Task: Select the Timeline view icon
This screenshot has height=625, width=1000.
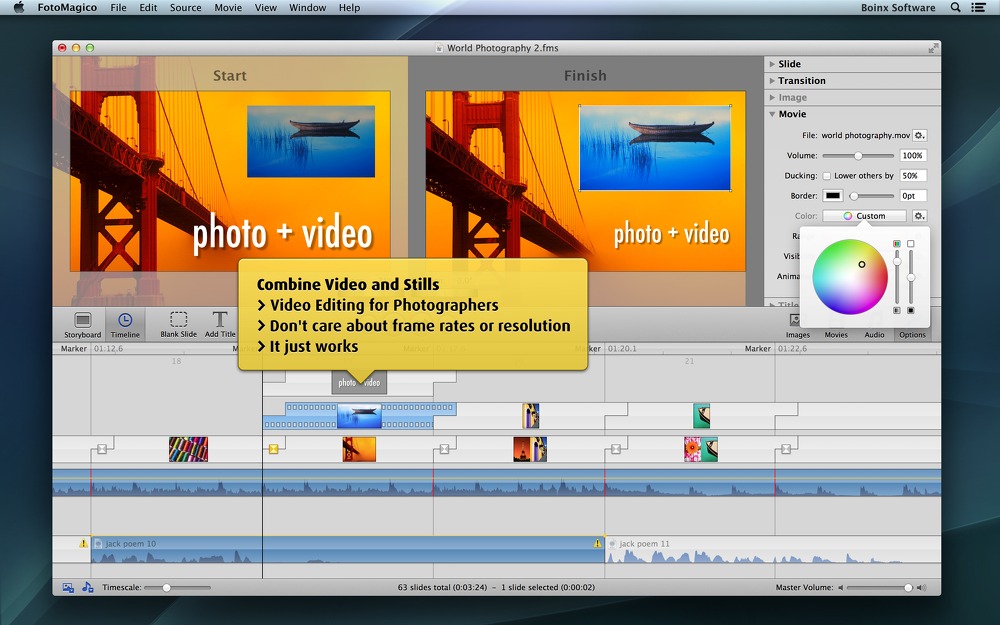Action: [125, 322]
